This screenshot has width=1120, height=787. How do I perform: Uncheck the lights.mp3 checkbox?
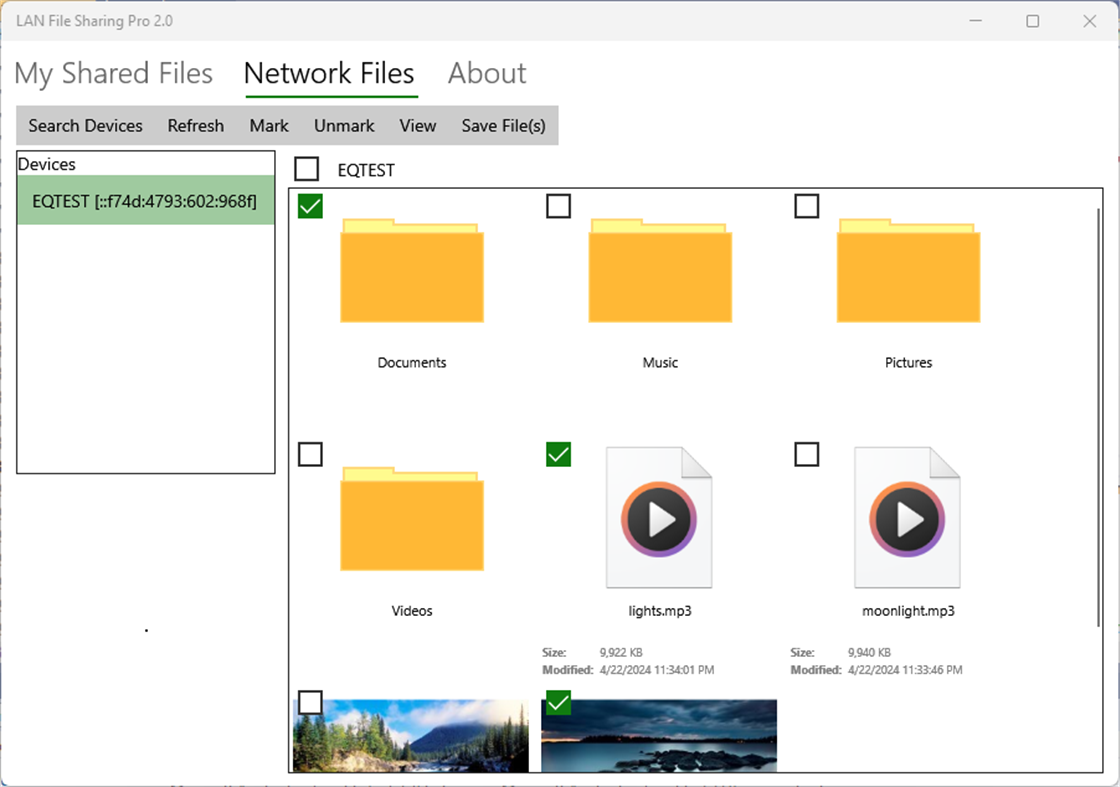click(x=558, y=454)
